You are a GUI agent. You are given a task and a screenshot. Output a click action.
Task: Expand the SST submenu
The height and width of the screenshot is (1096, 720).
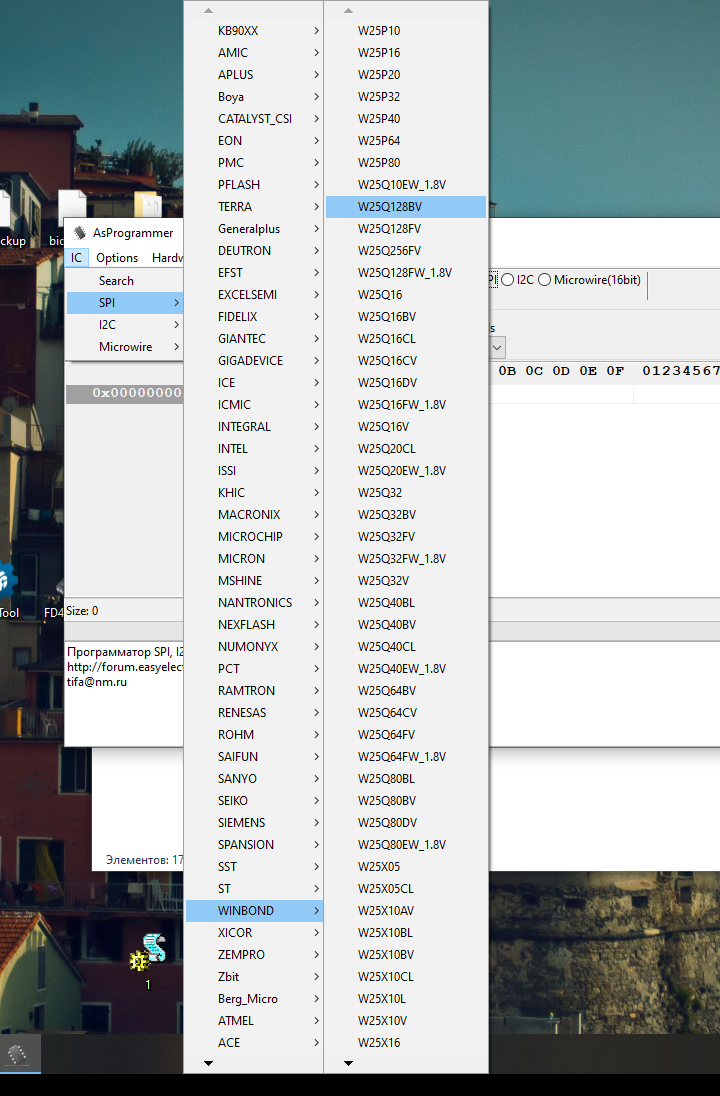tap(254, 867)
